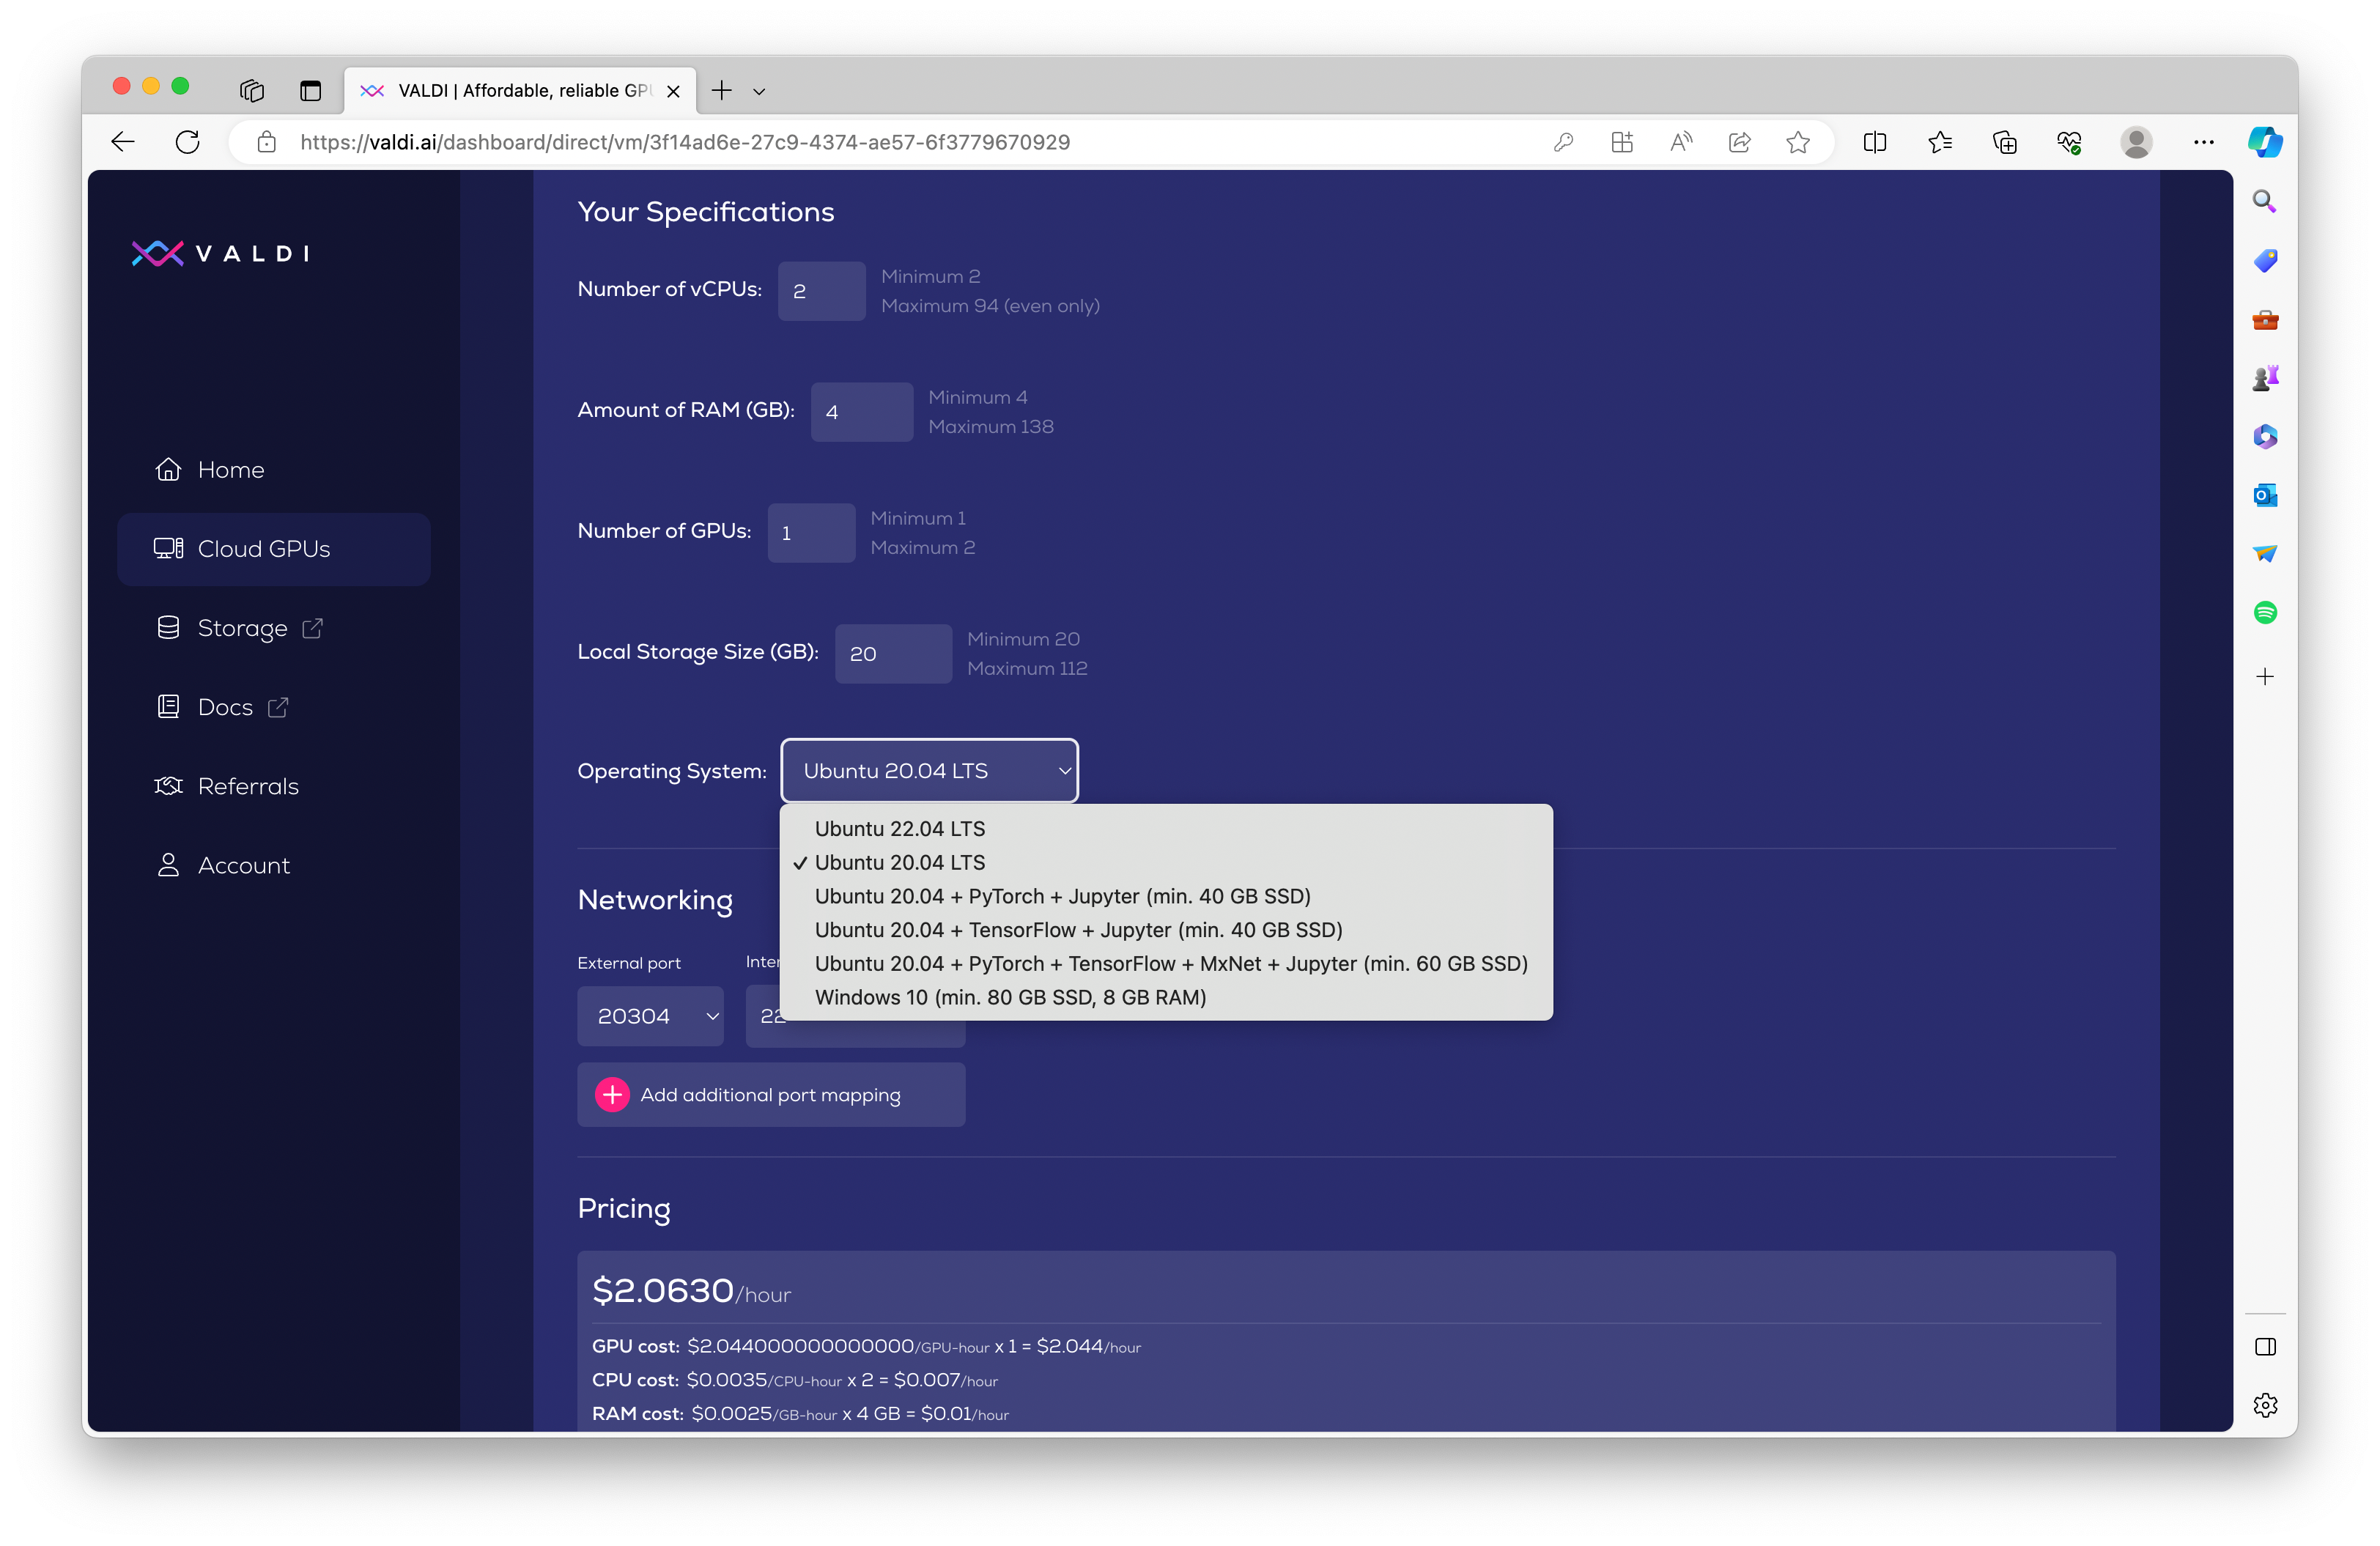Open the External port 20304 dropdown
This screenshot has width=2380, height=1546.
[x=650, y=1016]
